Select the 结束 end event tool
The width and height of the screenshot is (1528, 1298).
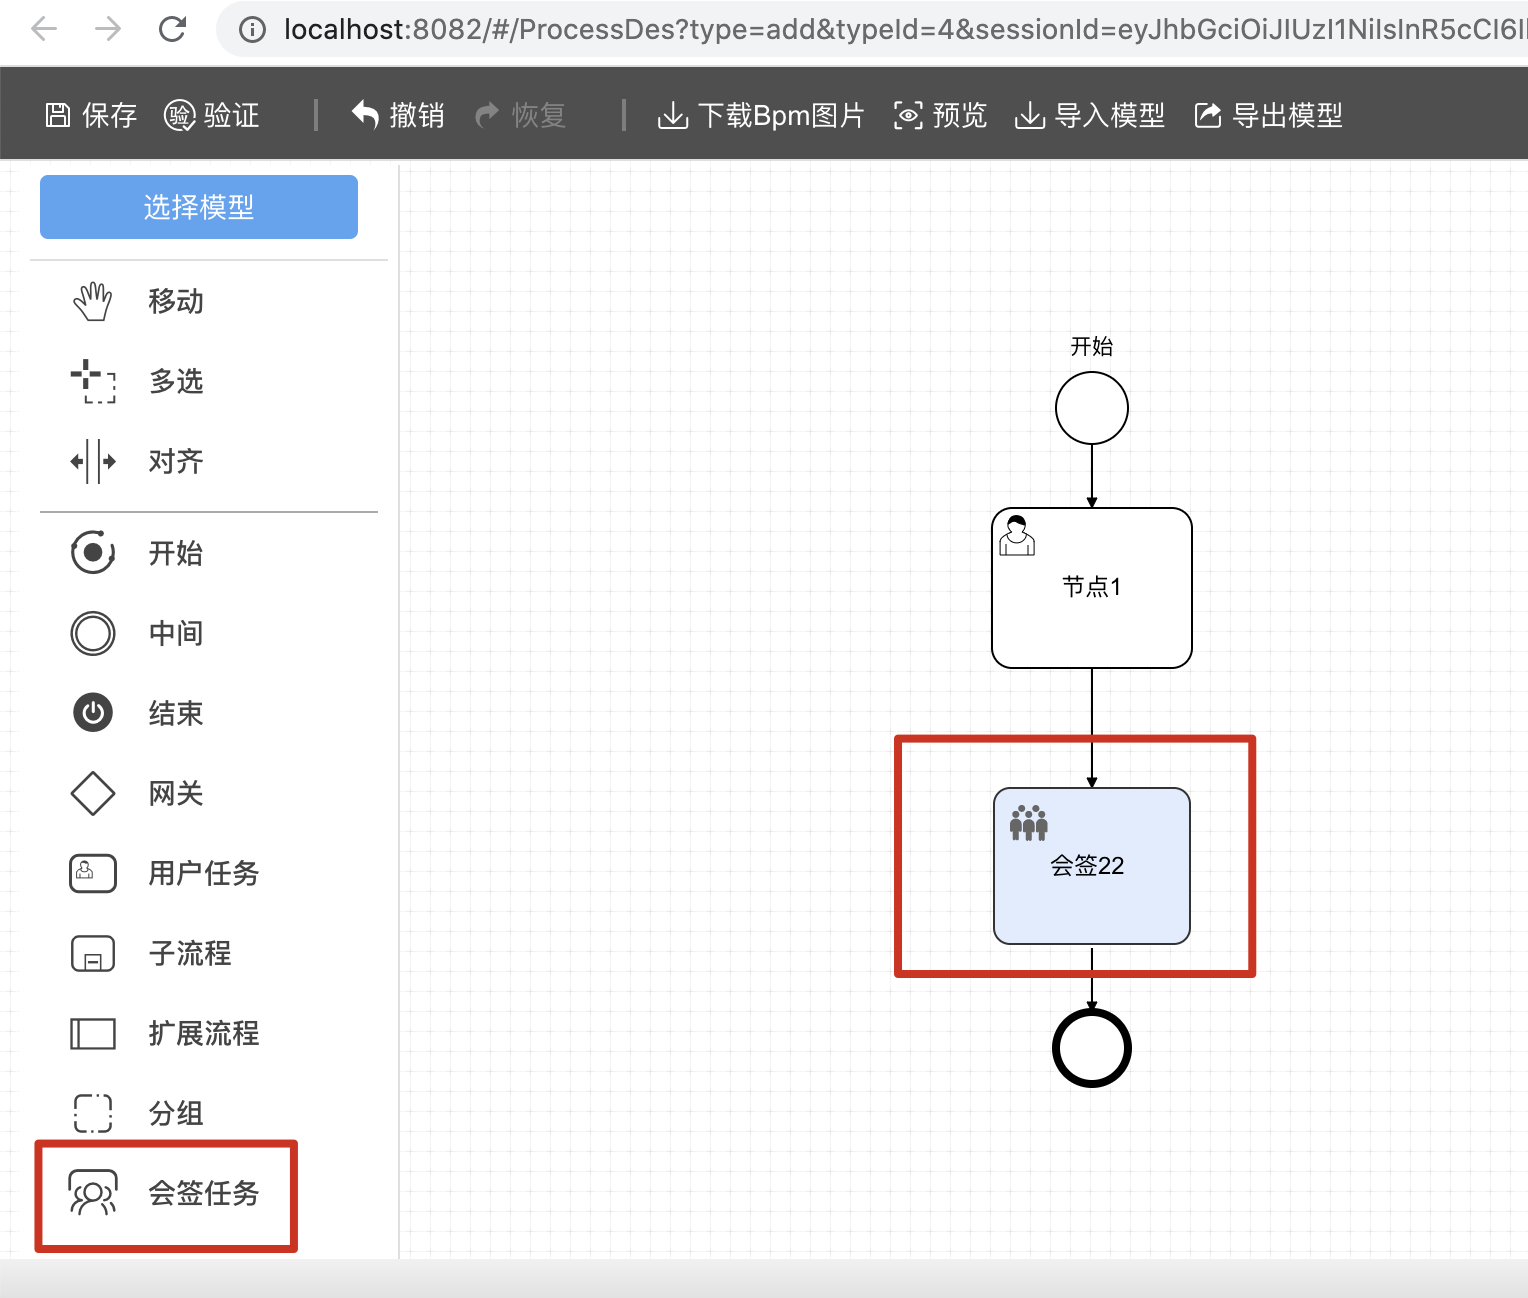point(175,713)
